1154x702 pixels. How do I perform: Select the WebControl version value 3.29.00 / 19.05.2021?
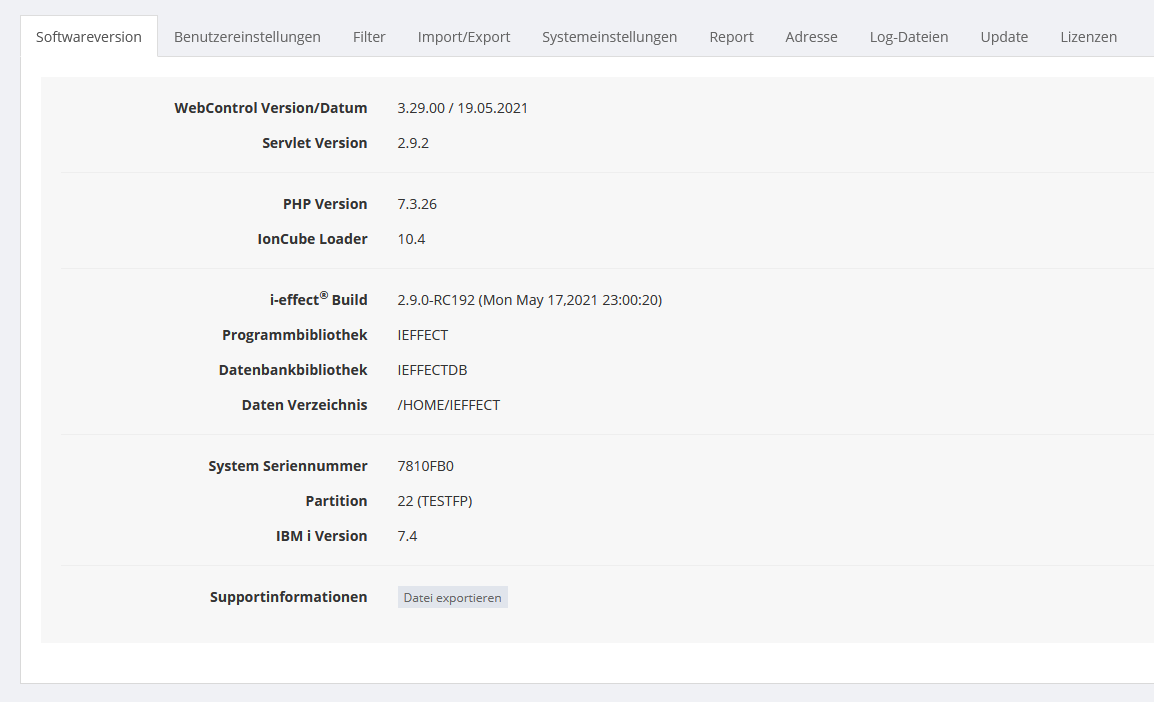(462, 108)
